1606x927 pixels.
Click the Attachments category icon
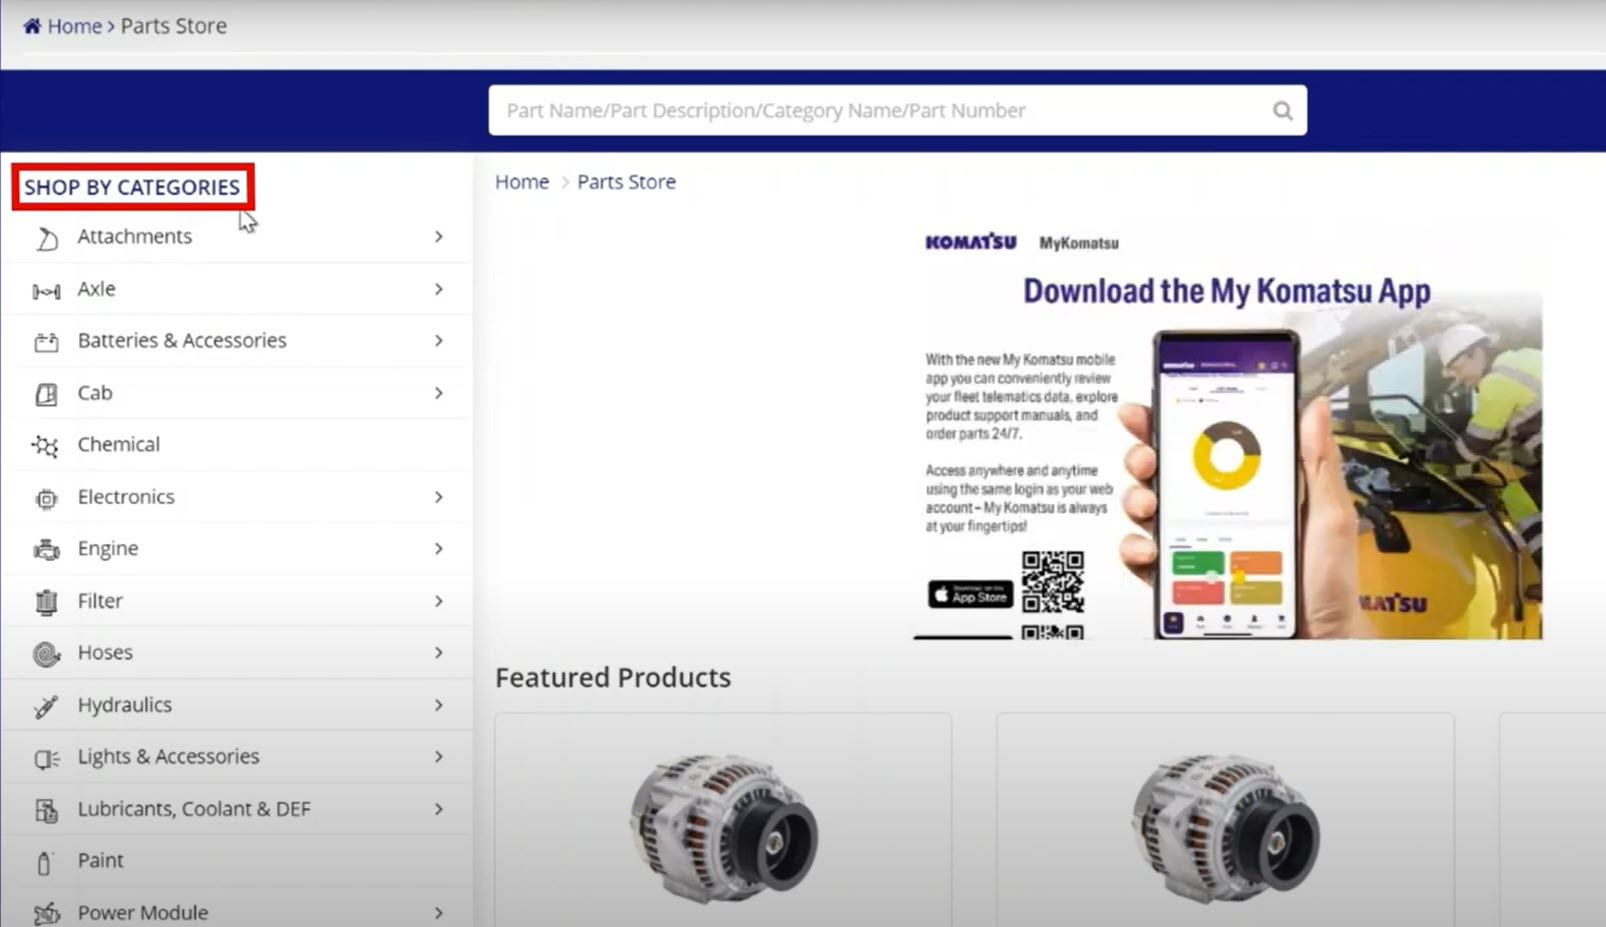coord(46,238)
